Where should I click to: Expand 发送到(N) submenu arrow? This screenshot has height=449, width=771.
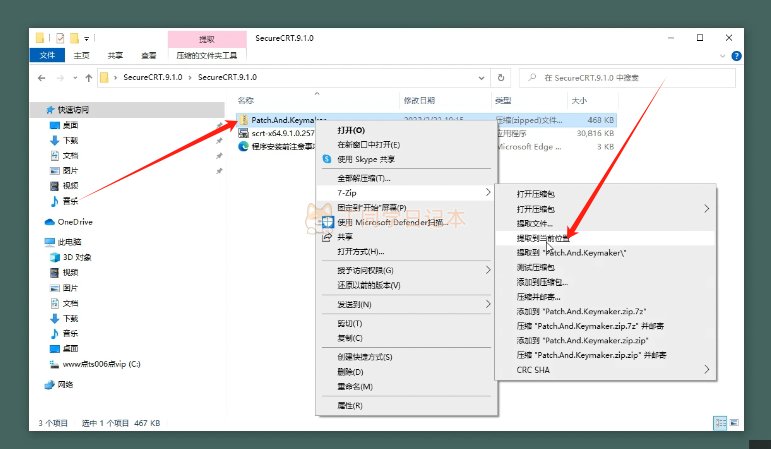pyautogui.click(x=488, y=304)
